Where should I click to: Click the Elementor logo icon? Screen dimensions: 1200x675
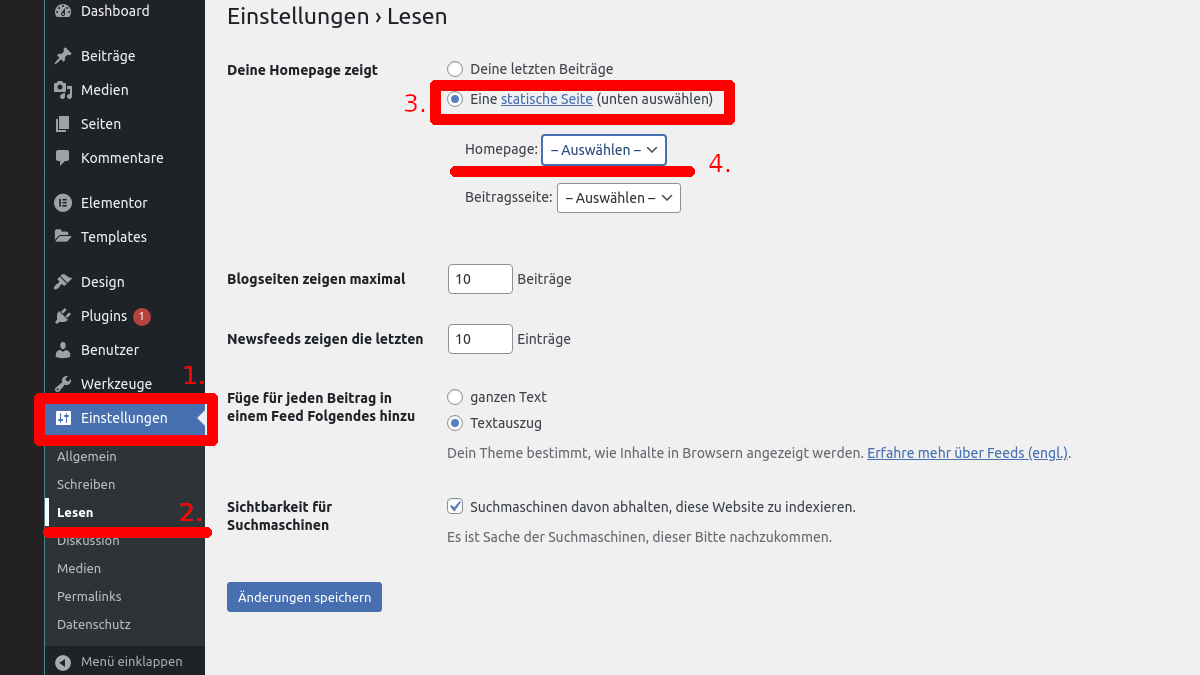pos(63,203)
